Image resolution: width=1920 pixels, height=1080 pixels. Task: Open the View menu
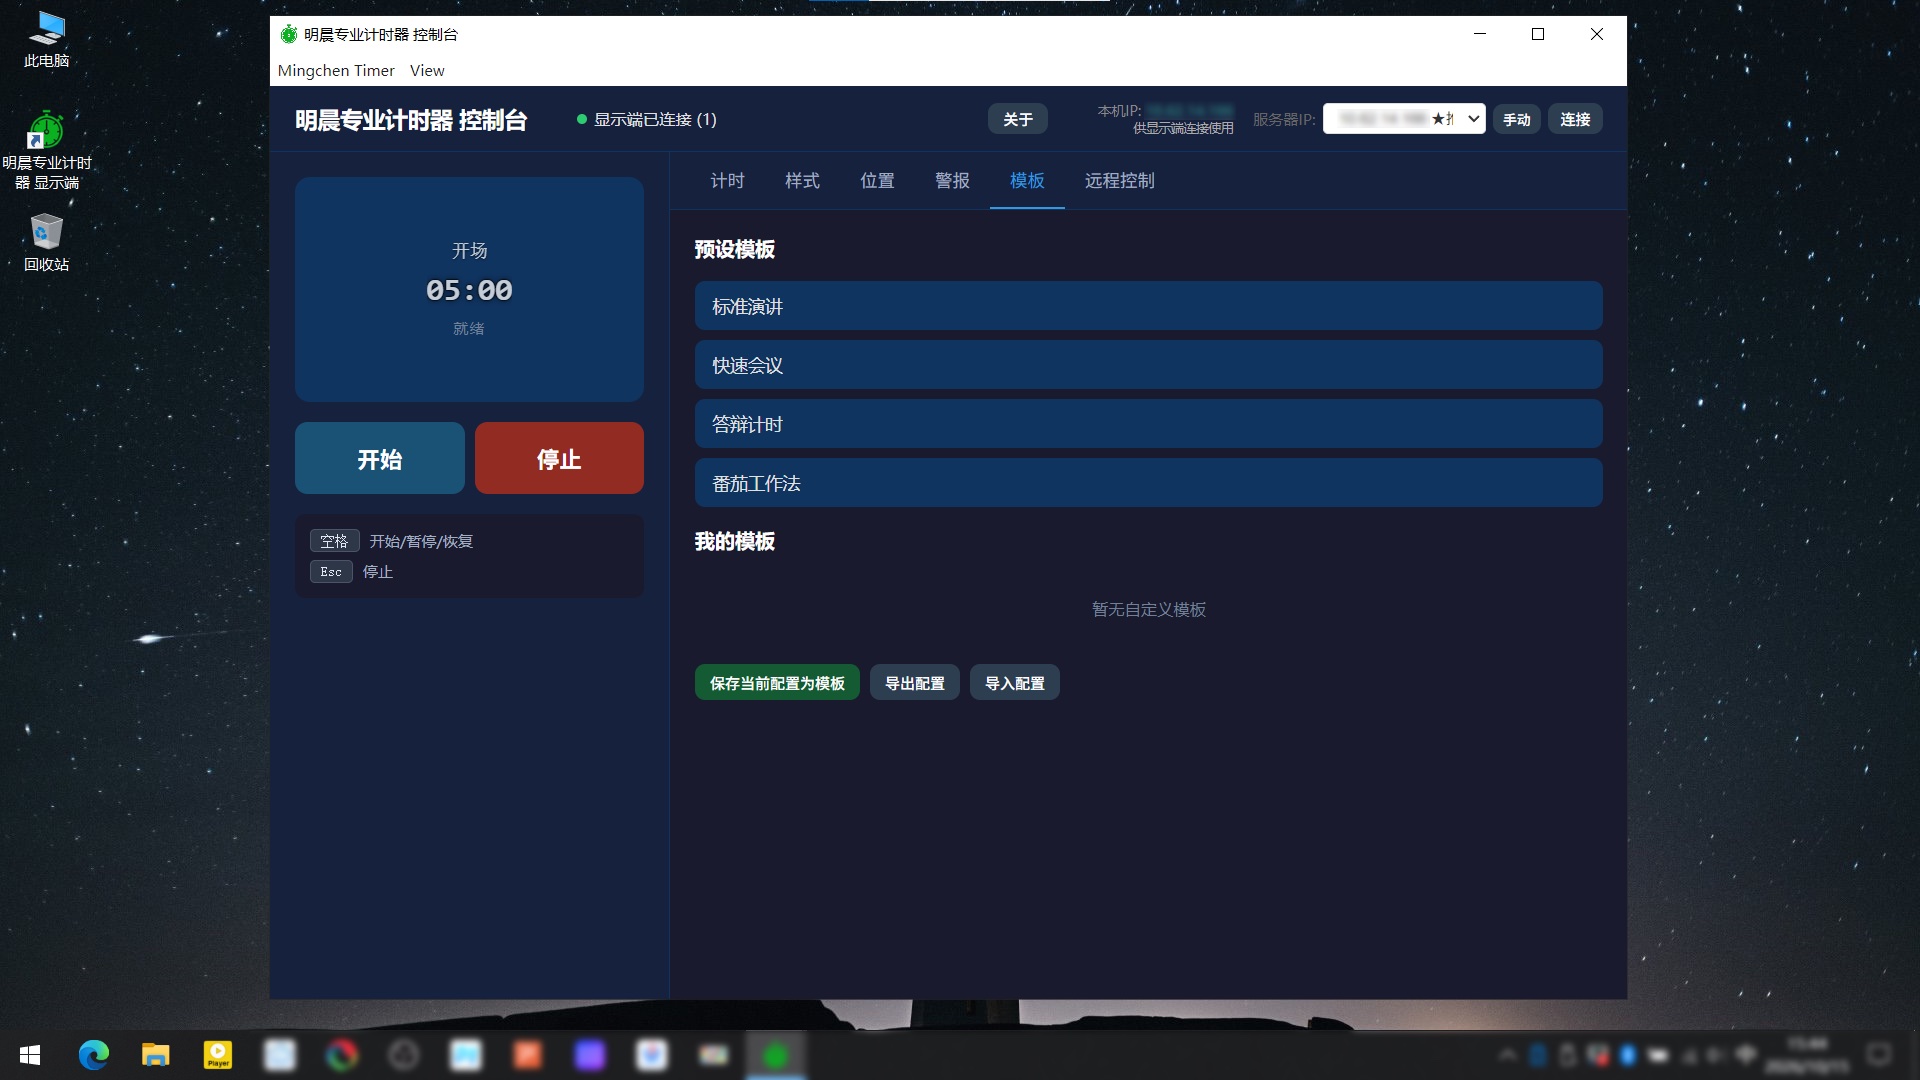tap(427, 70)
